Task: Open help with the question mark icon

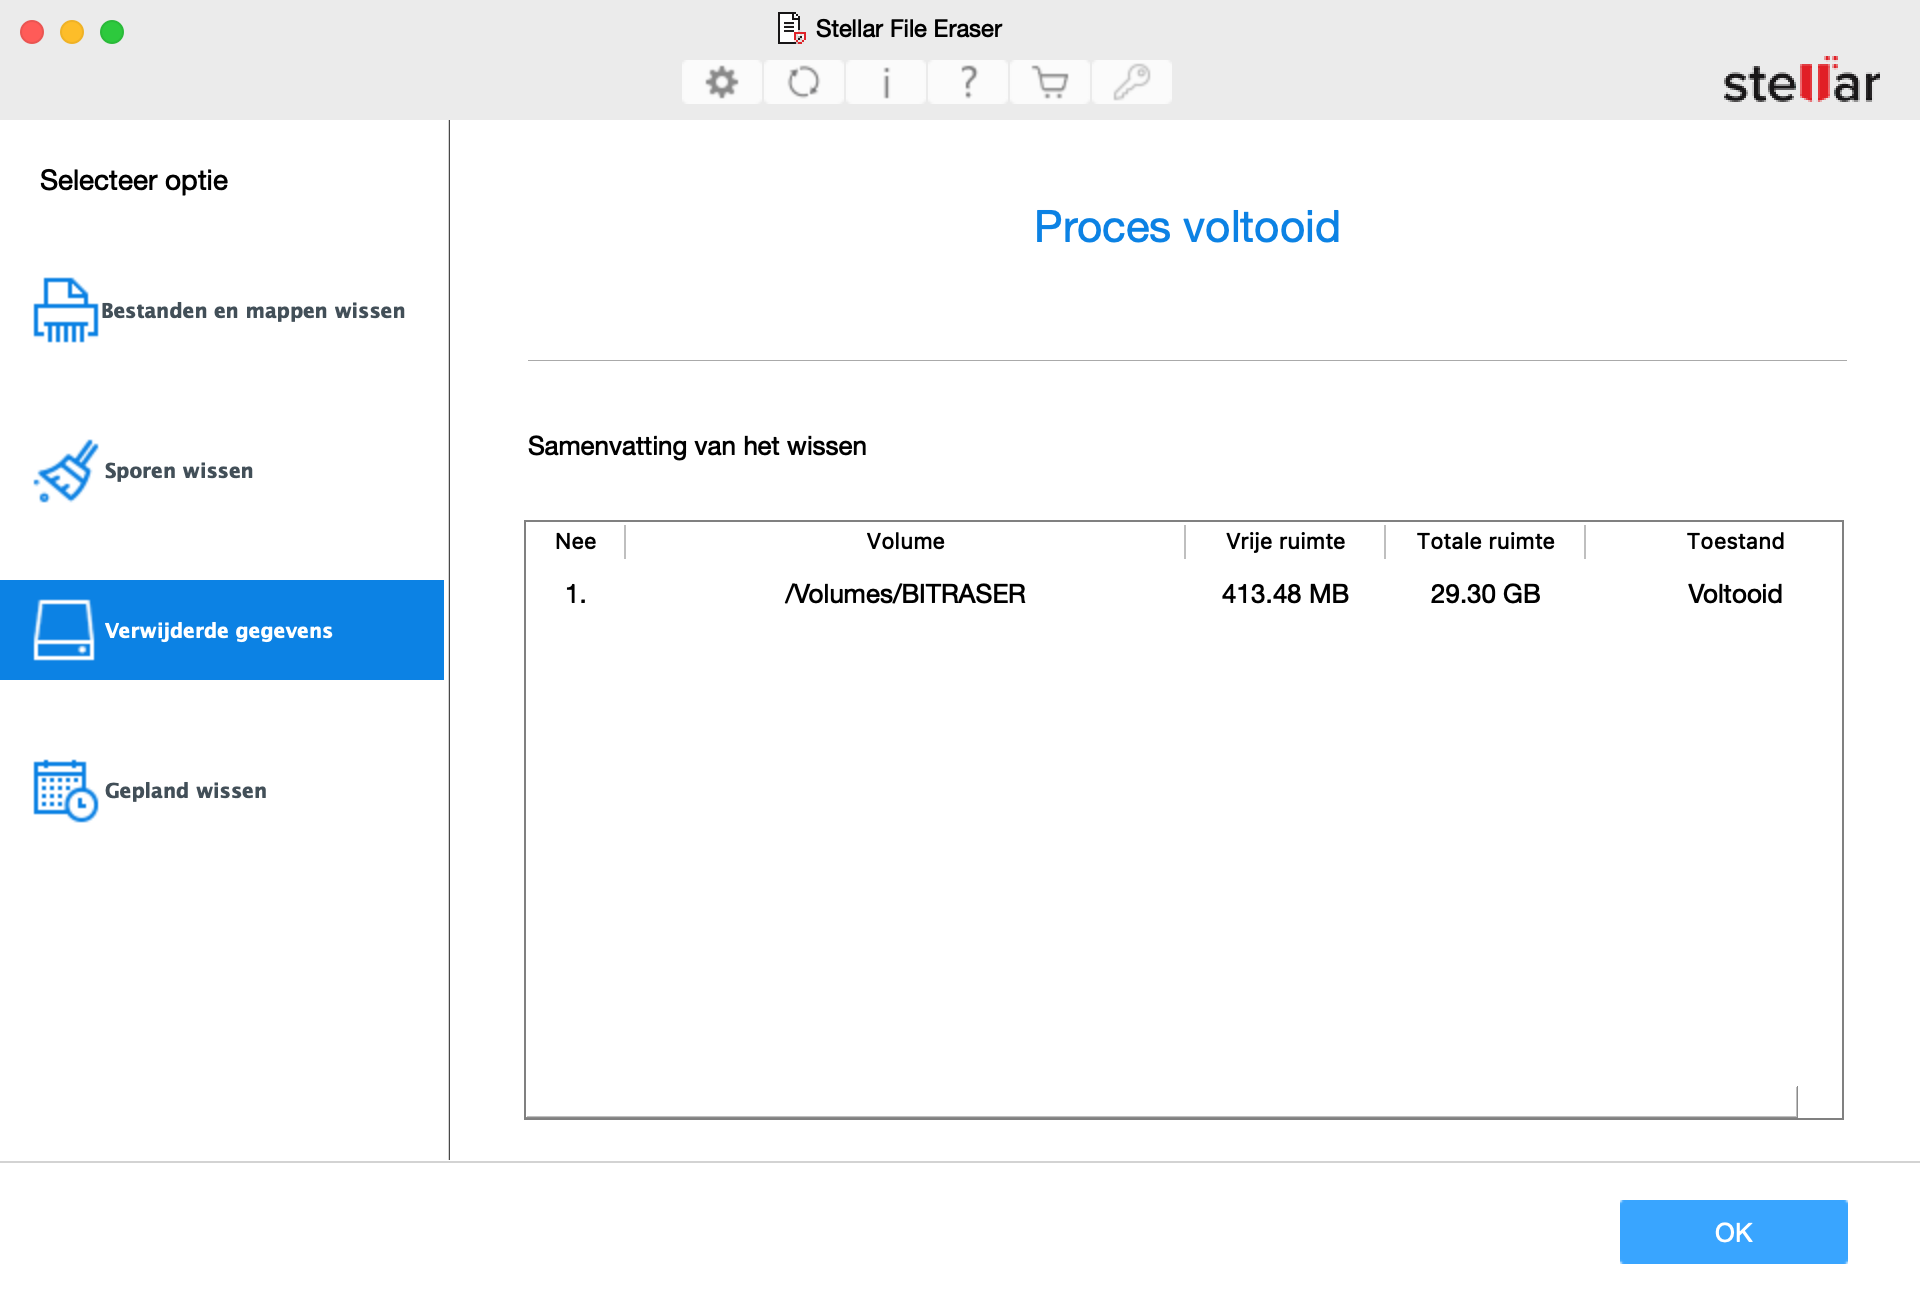Action: (x=968, y=82)
